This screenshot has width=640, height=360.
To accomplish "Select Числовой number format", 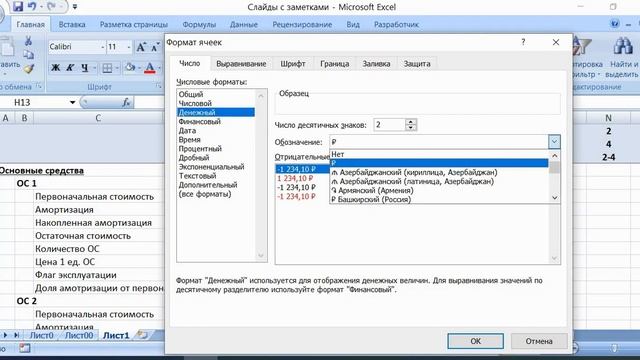I will [x=195, y=103].
